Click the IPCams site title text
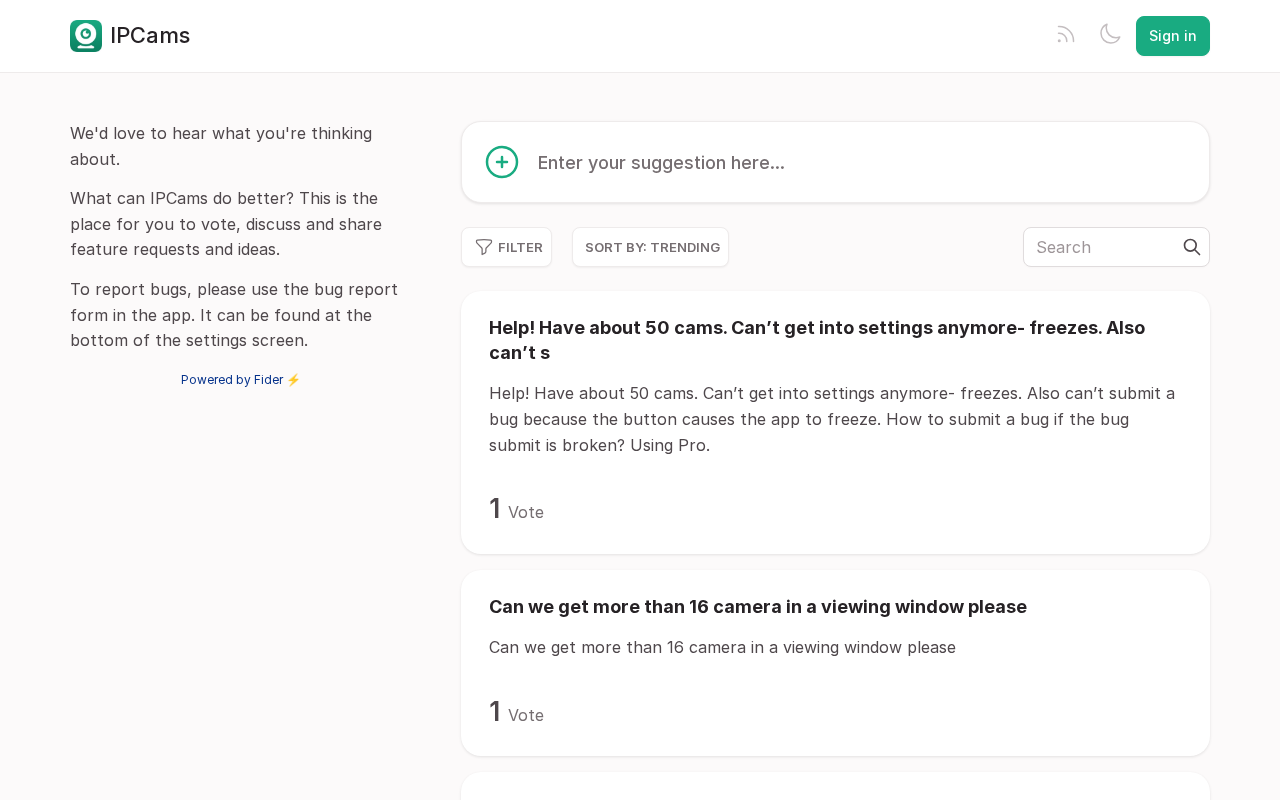The height and width of the screenshot is (800, 1280). (150, 36)
